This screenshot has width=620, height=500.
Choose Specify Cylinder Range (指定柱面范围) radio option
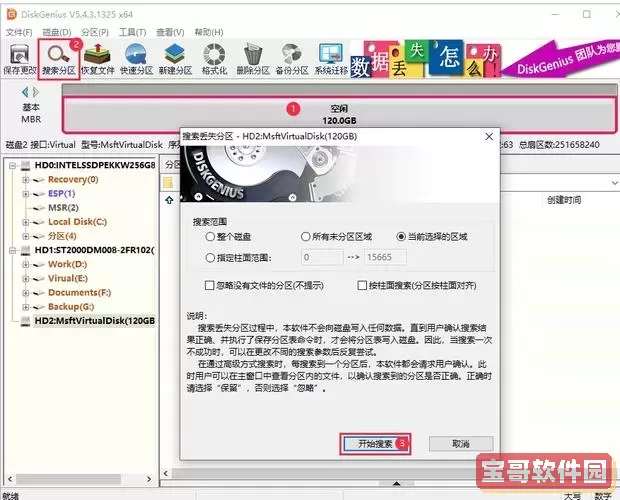coord(210,258)
